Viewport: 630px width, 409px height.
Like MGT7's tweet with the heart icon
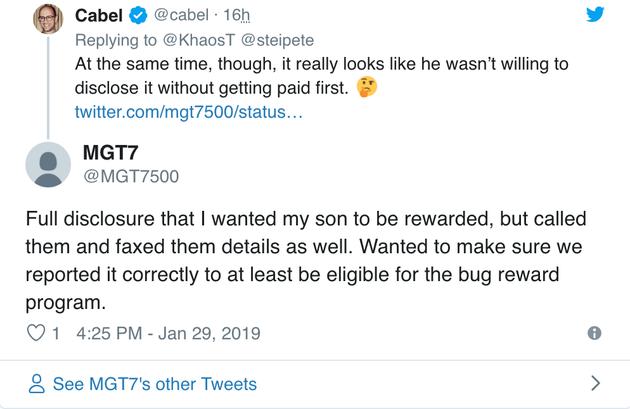coord(35,332)
